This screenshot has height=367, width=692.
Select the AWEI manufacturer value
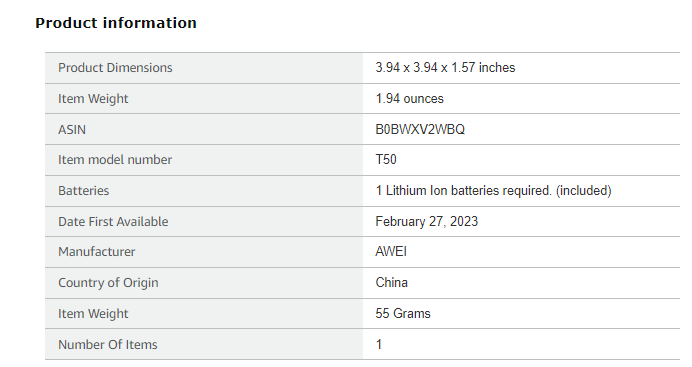point(391,251)
